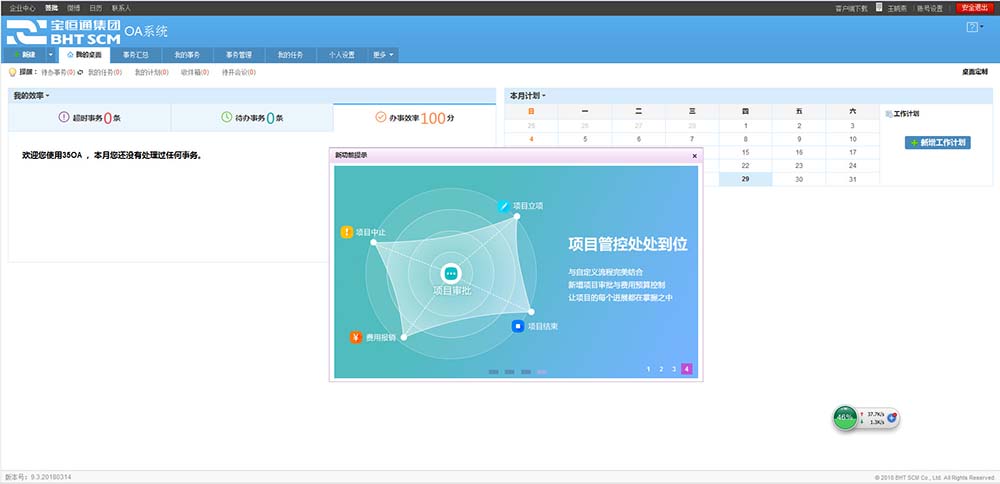Select the 办事效率 100分 tab
1000x484 pixels.
point(415,118)
